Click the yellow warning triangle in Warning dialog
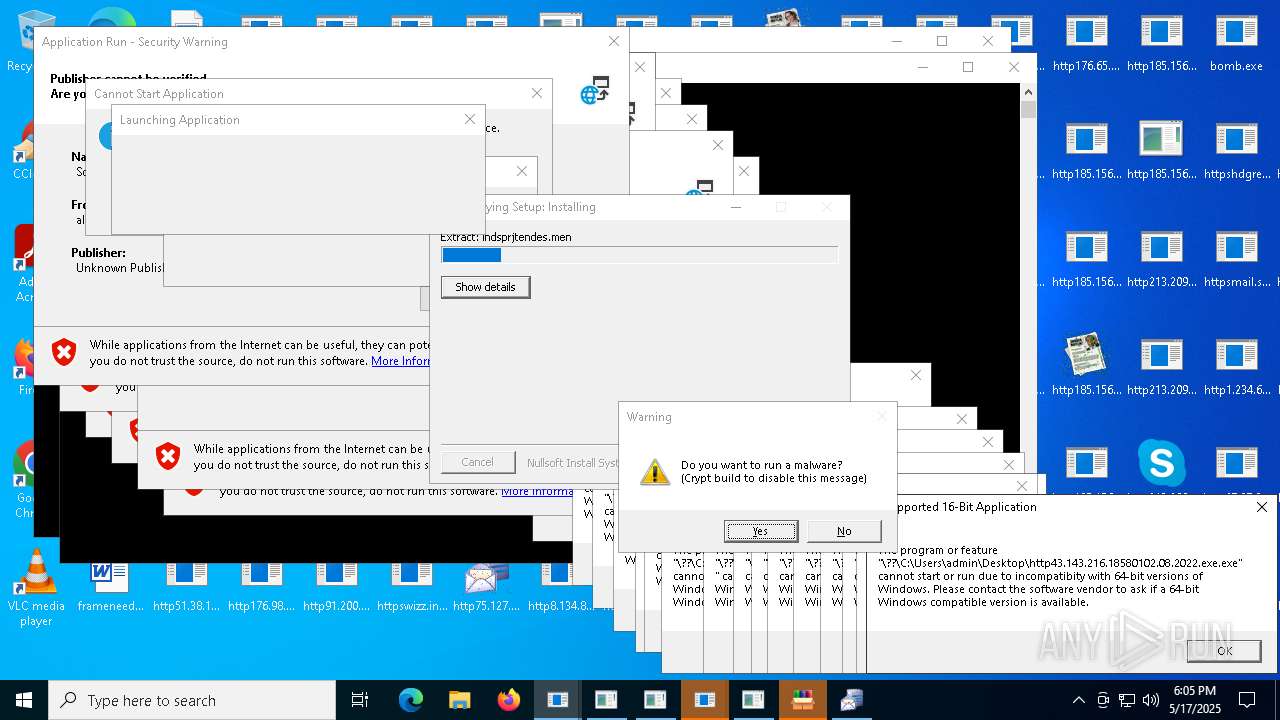This screenshot has height=720, width=1280. [x=655, y=472]
